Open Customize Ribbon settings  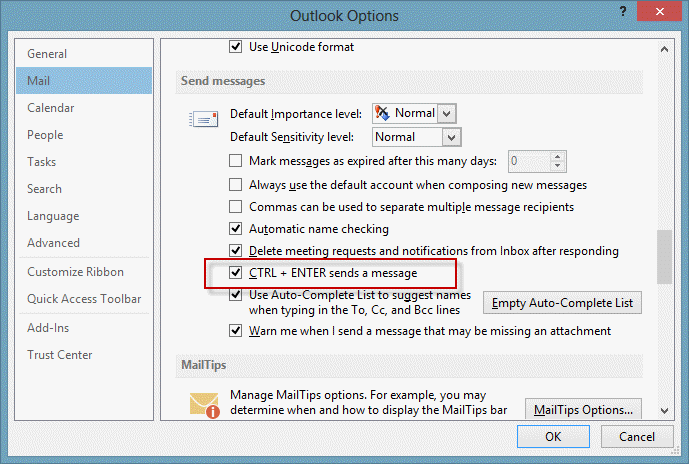pyautogui.click(x=84, y=272)
